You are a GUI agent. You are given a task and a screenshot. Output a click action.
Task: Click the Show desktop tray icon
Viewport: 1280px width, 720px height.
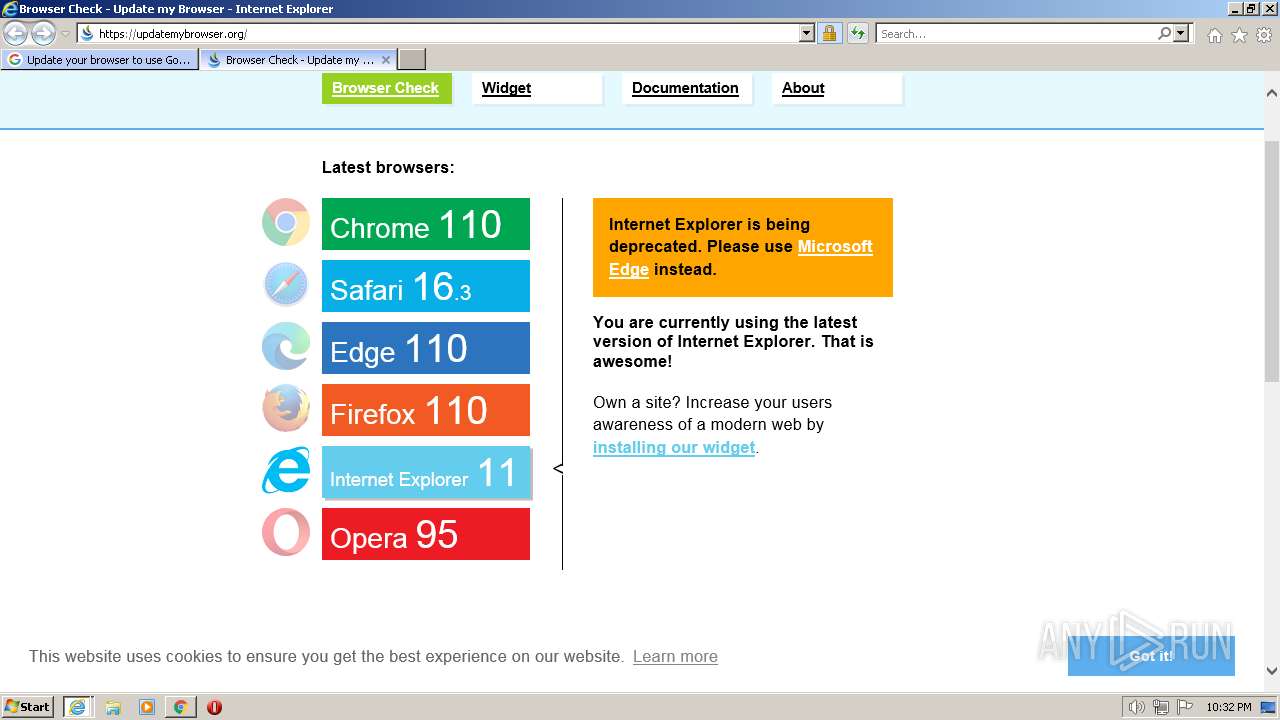point(1268,707)
